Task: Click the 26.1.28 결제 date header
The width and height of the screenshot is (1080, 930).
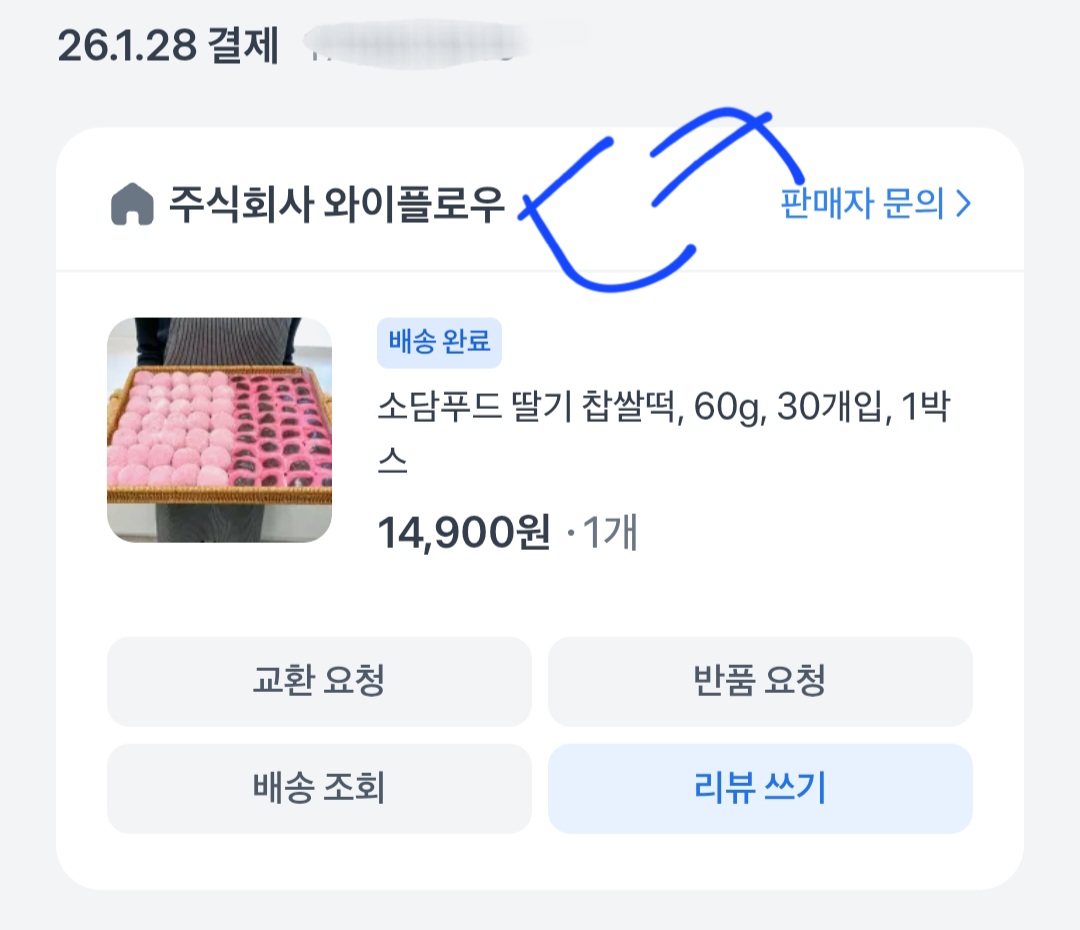Action: click(x=168, y=46)
